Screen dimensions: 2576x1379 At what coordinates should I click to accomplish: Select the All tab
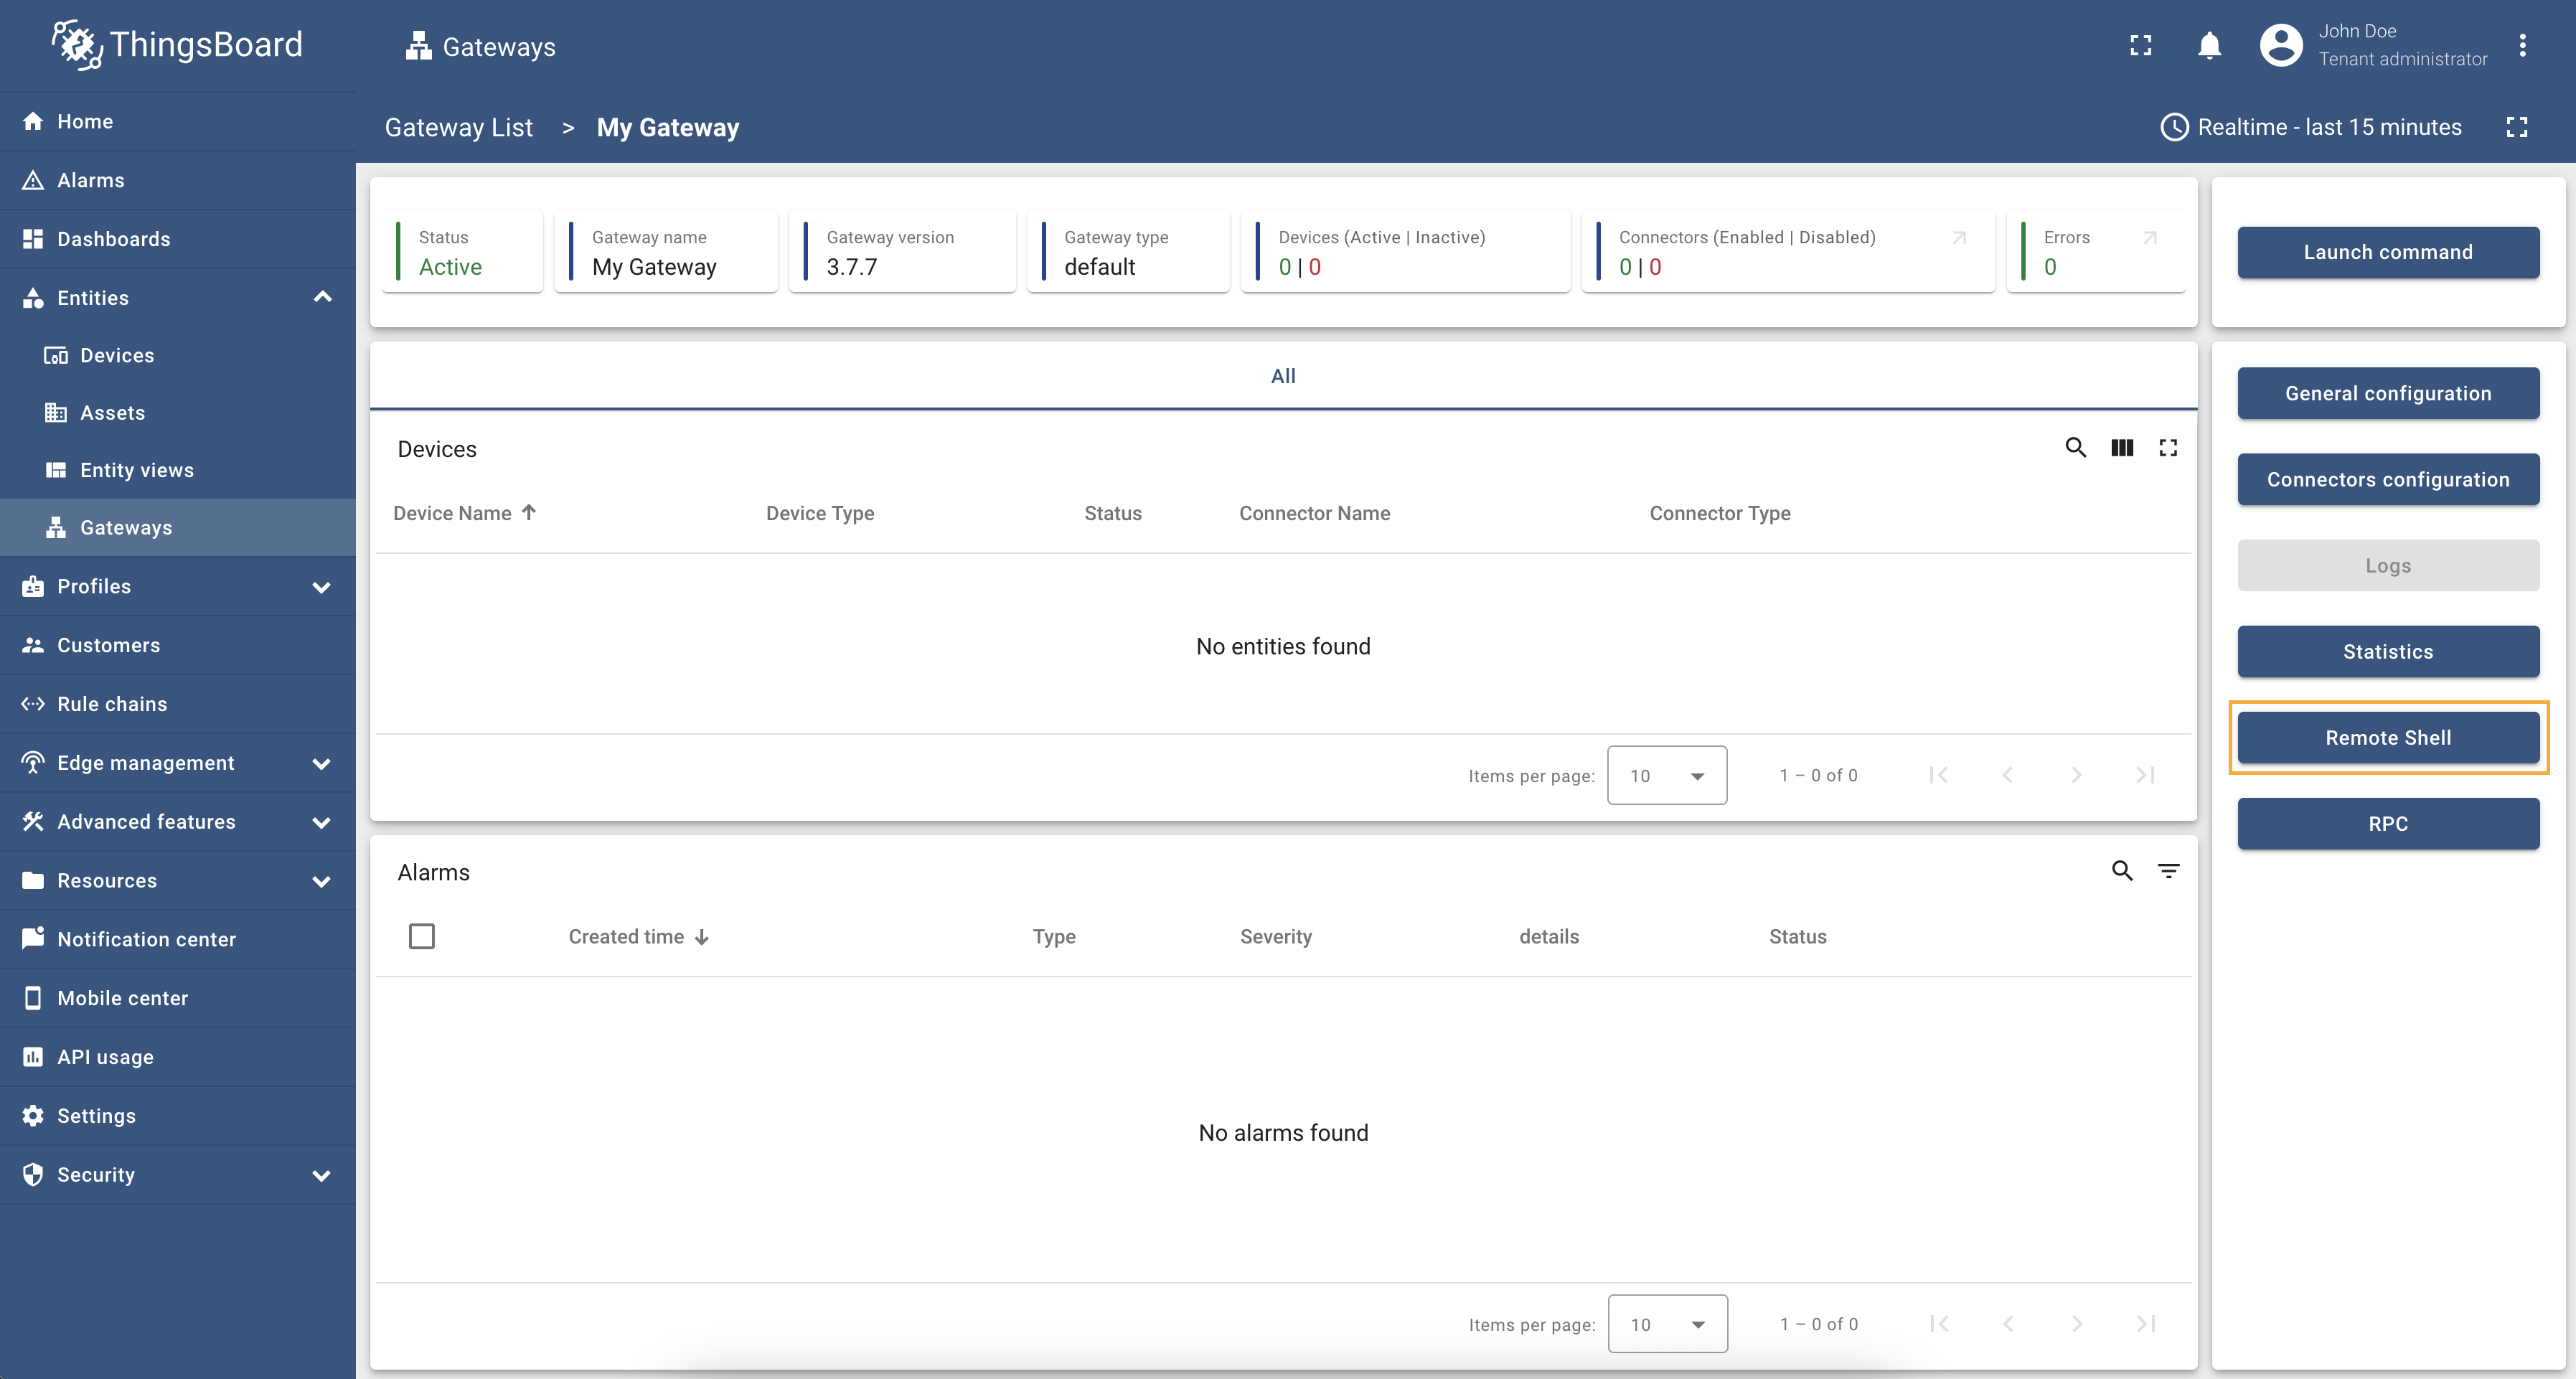tap(1282, 376)
